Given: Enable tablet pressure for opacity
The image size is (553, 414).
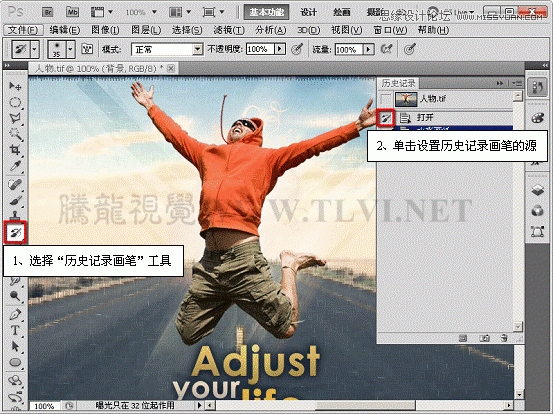Looking at the screenshot, I should [297, 49].
